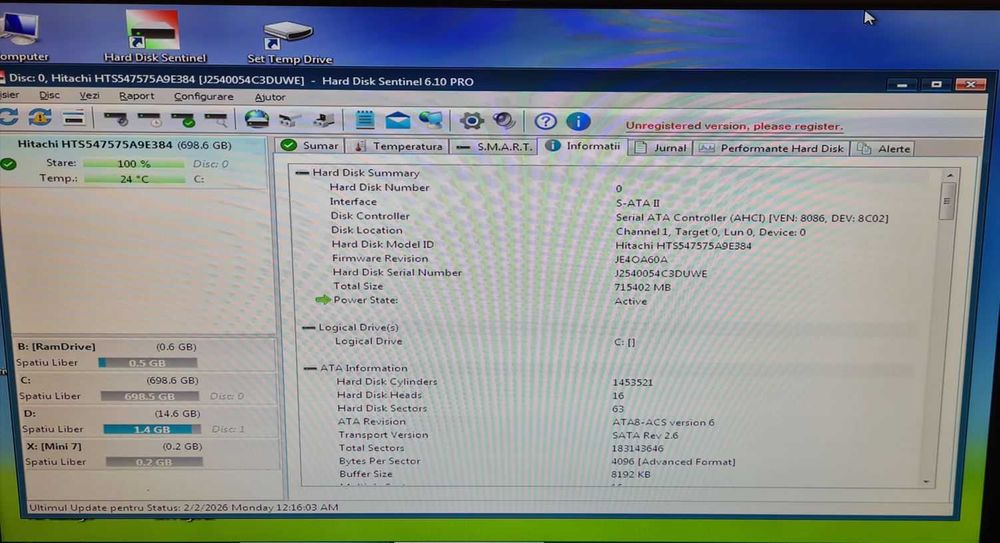Open the Performante Hard Disk tab
This screenshot has height=543, width=1000.
tap(771, 149)
